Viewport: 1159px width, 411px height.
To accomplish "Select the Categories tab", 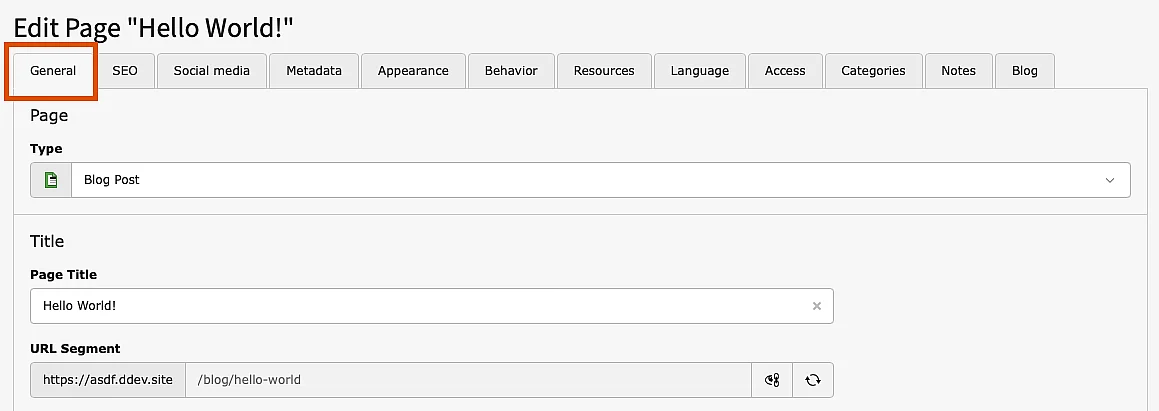I will pyautogui.click(x=873, y=71).
